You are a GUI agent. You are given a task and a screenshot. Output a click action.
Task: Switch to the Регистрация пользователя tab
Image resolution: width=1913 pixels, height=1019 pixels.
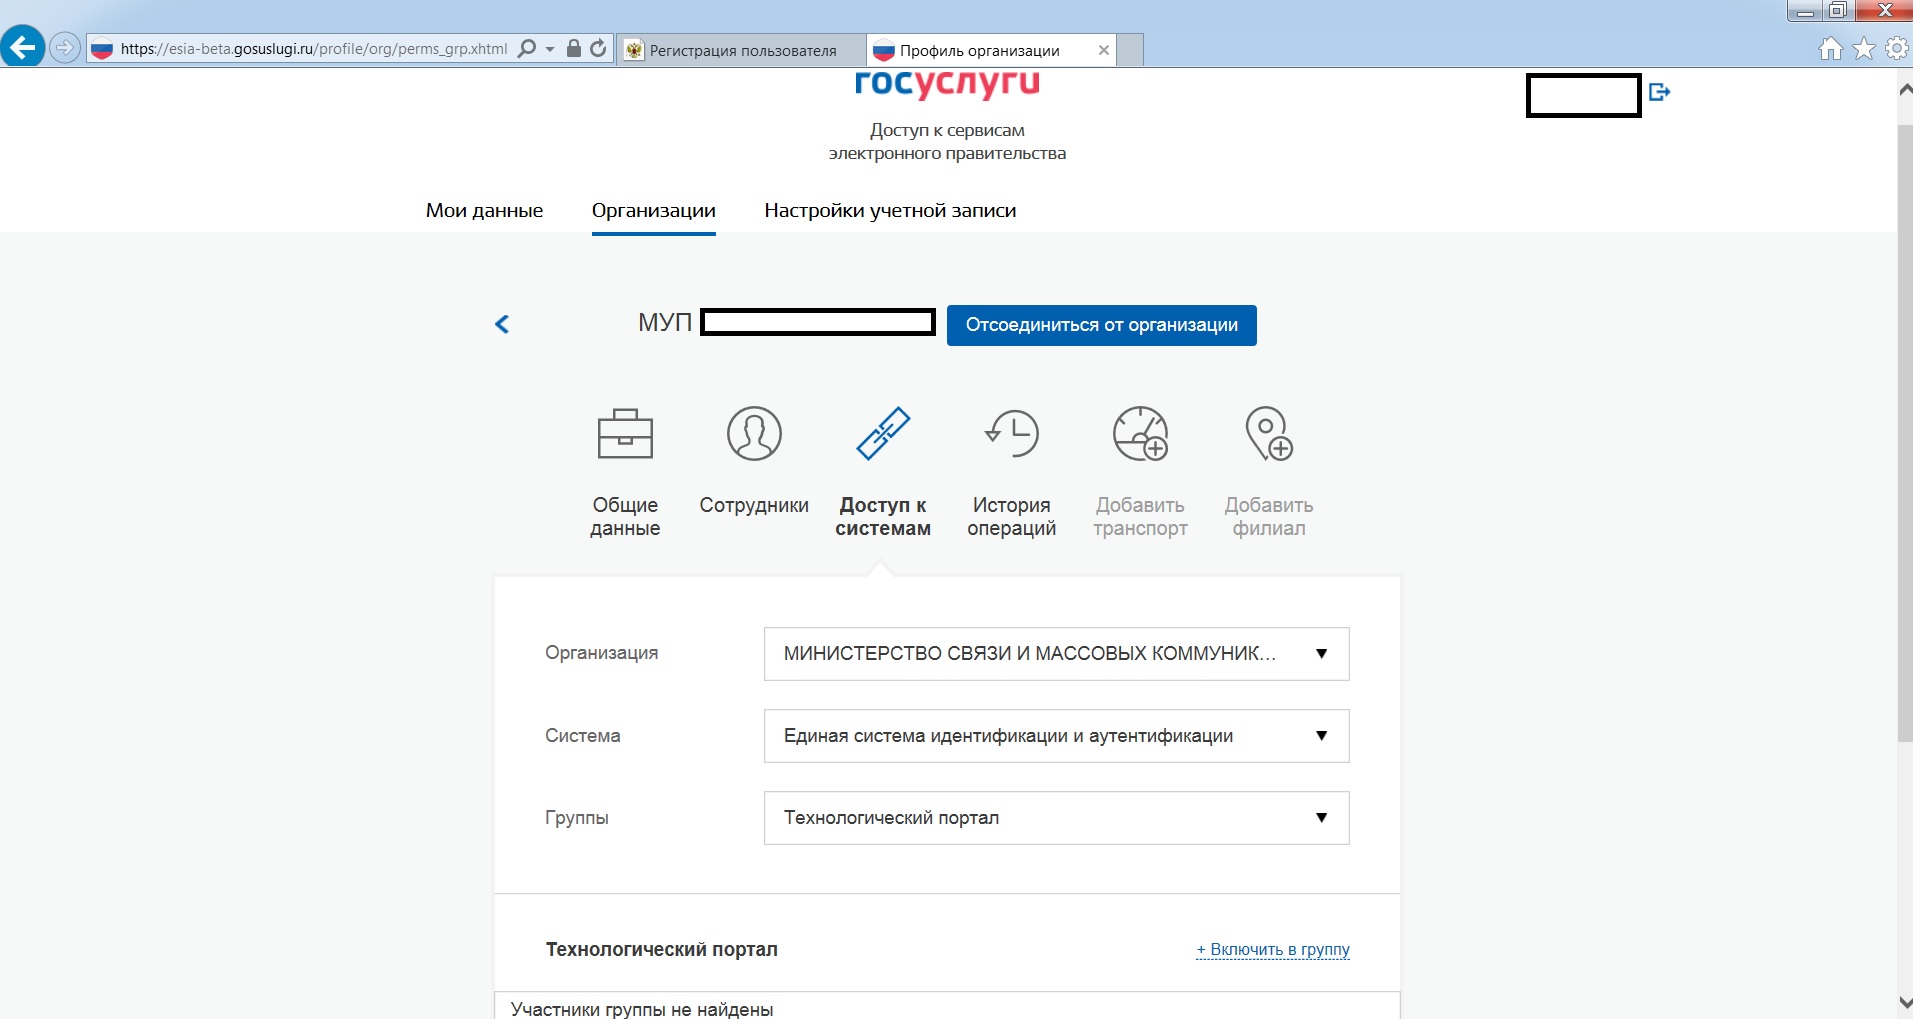tap(741, 50)
